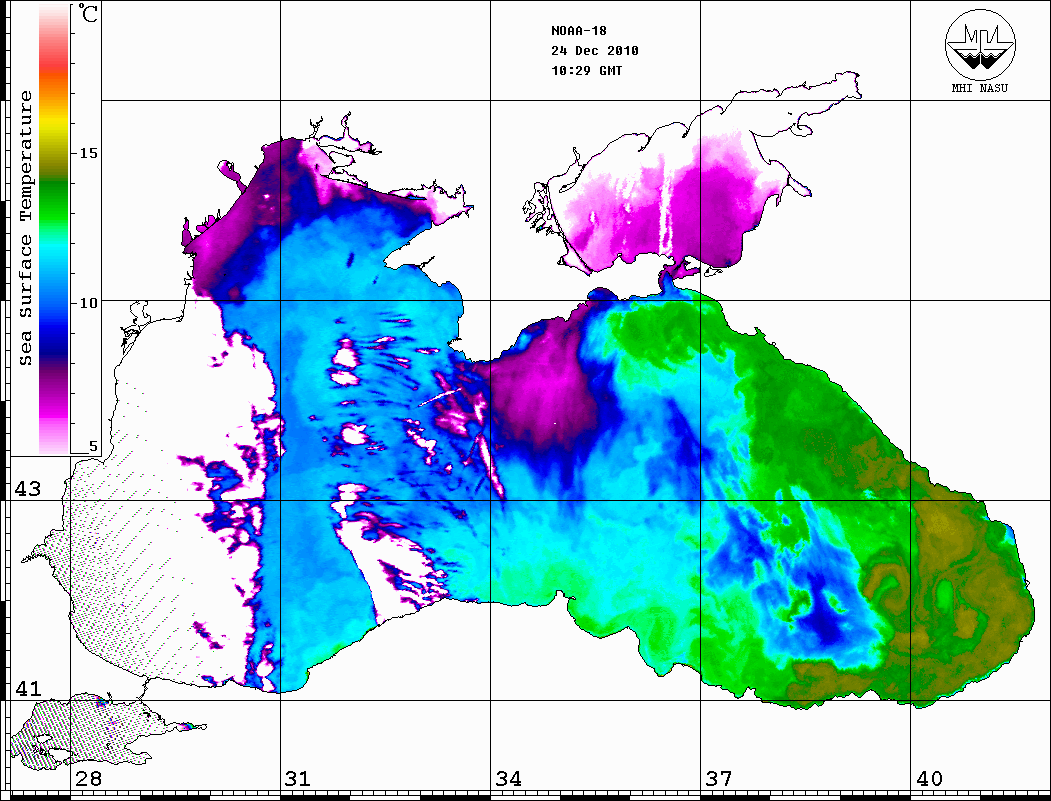Click longitude label 31
The width and height of the screenshot is (1051, 801).
[x=298, y=779]
